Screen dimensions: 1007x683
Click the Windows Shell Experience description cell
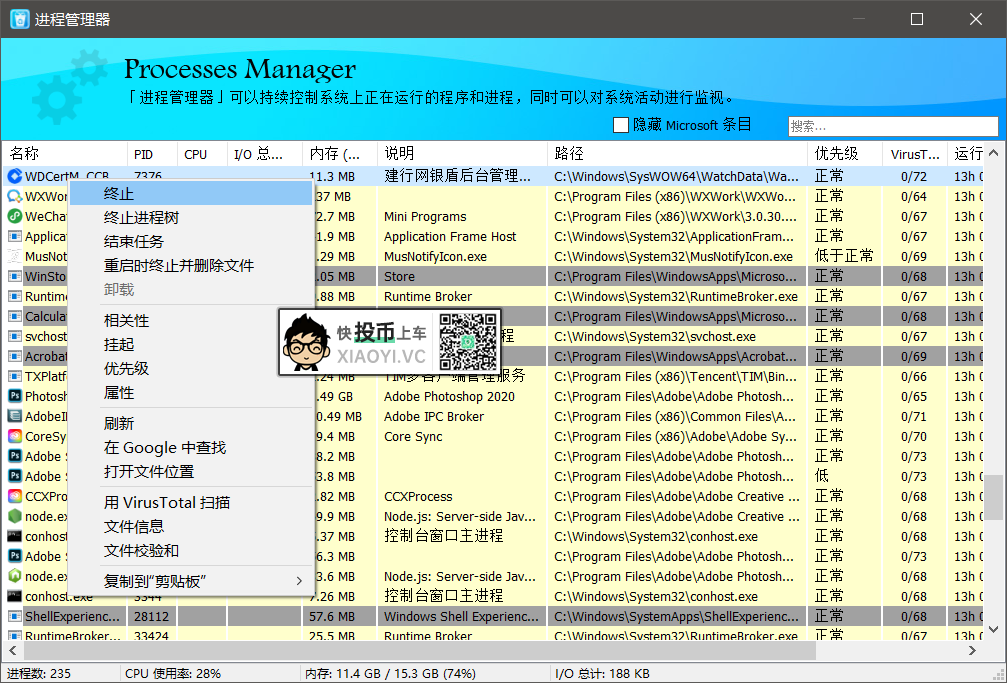click(x=462, y=616)
